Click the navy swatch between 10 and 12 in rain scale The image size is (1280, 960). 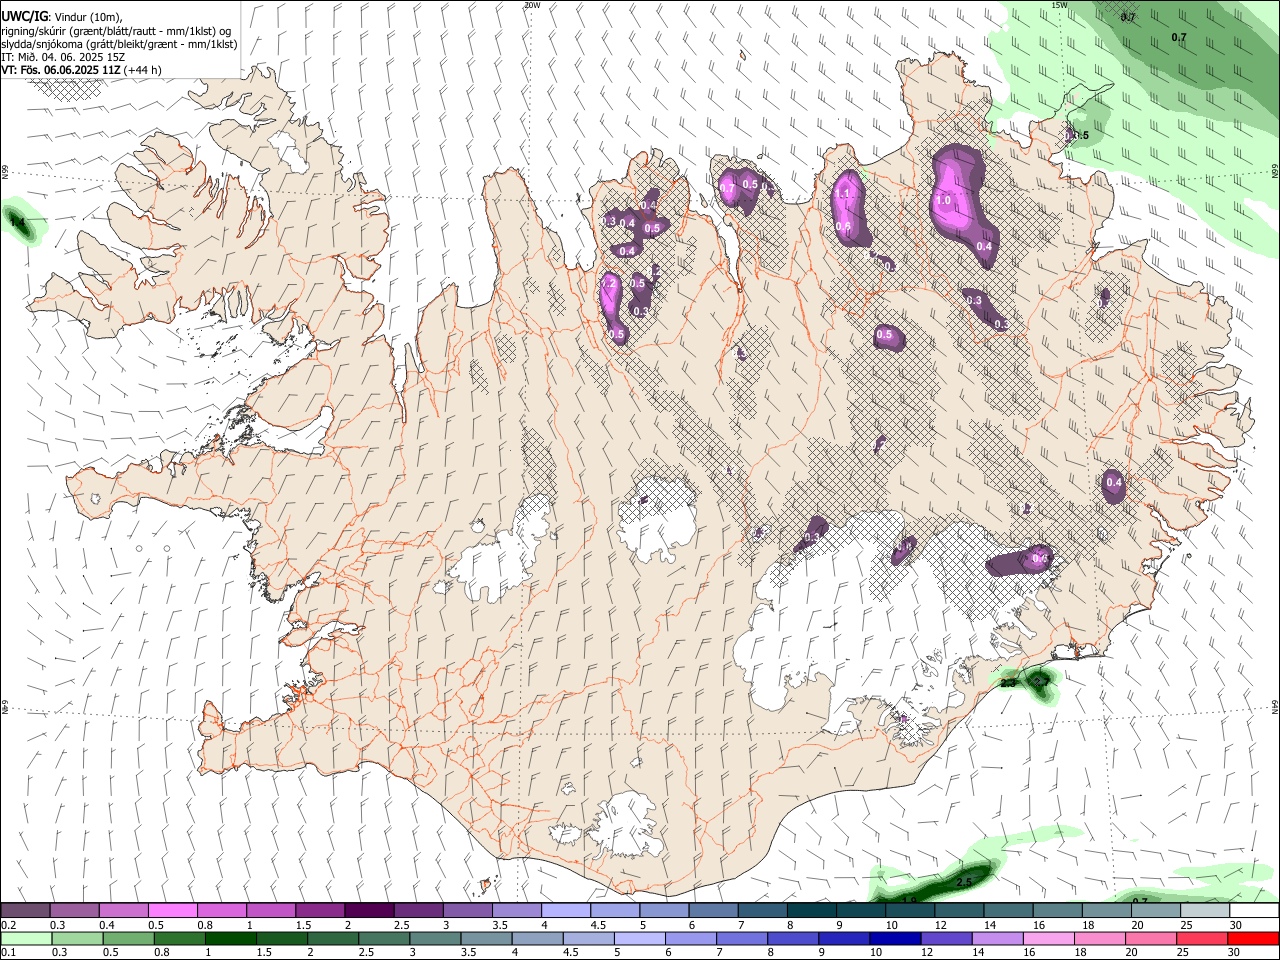(893, 939)
